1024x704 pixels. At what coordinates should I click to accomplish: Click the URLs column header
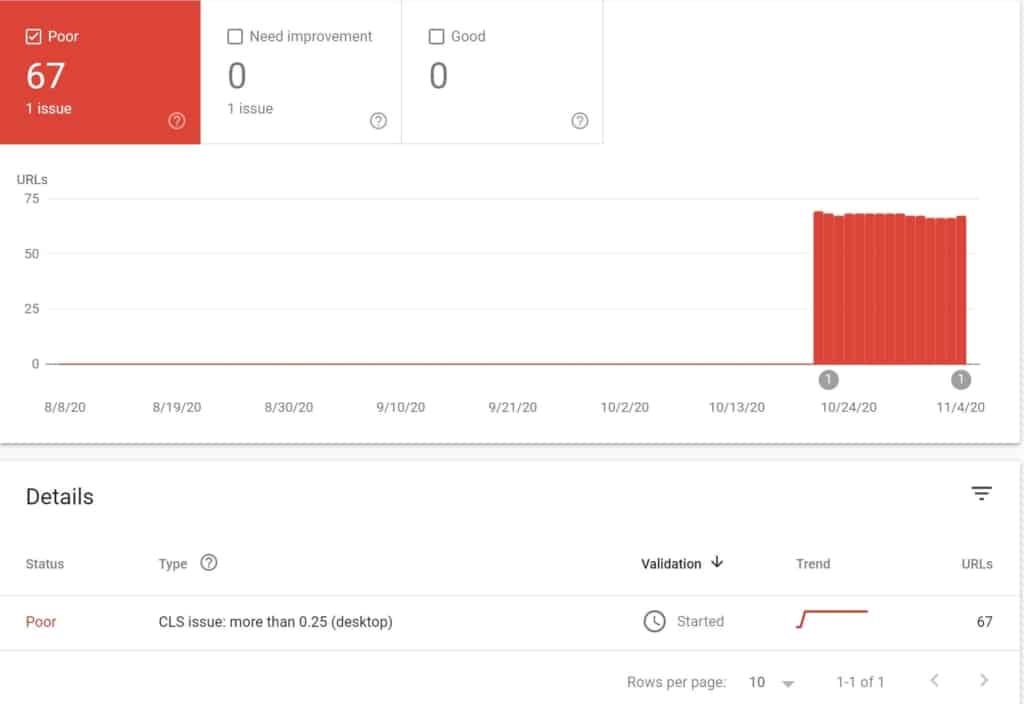(976, 564)
